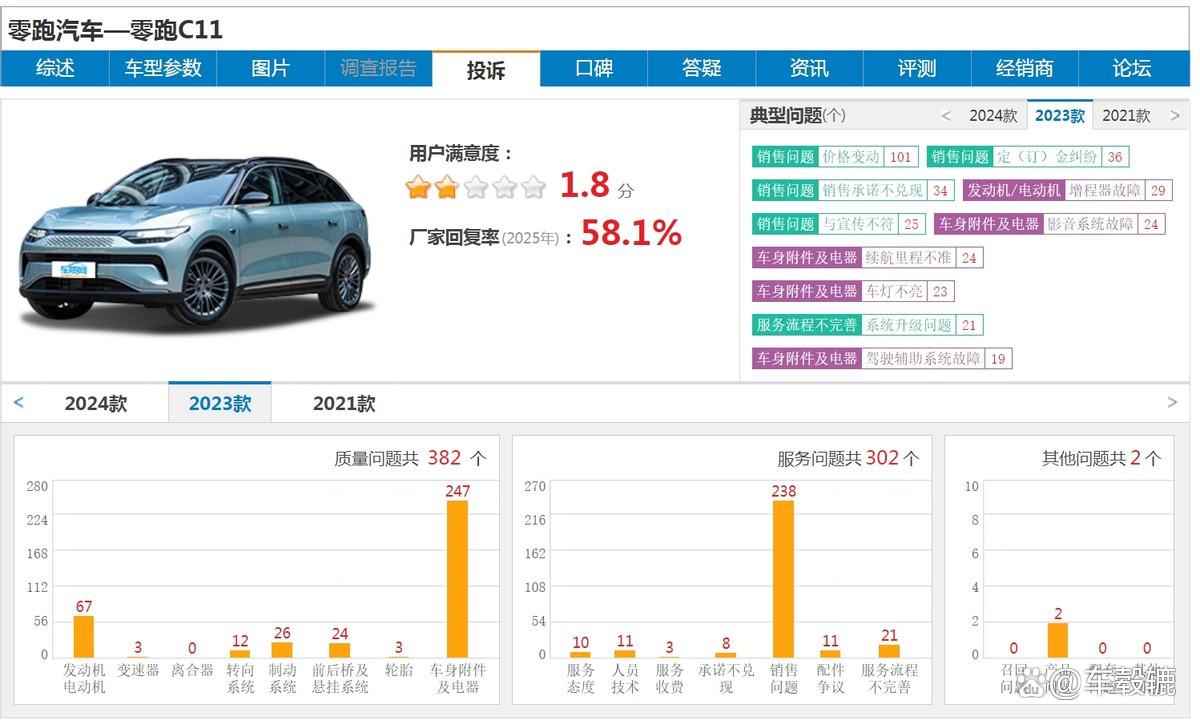Click the star rating icons

coord(476,187)
